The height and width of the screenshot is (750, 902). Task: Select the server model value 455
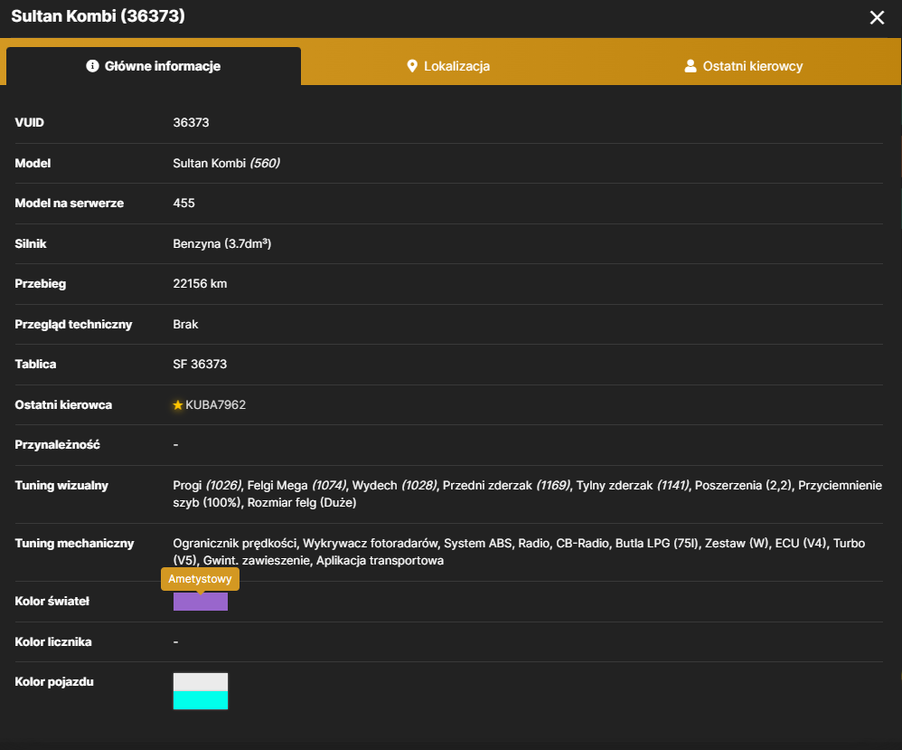[x=184, y=203]
